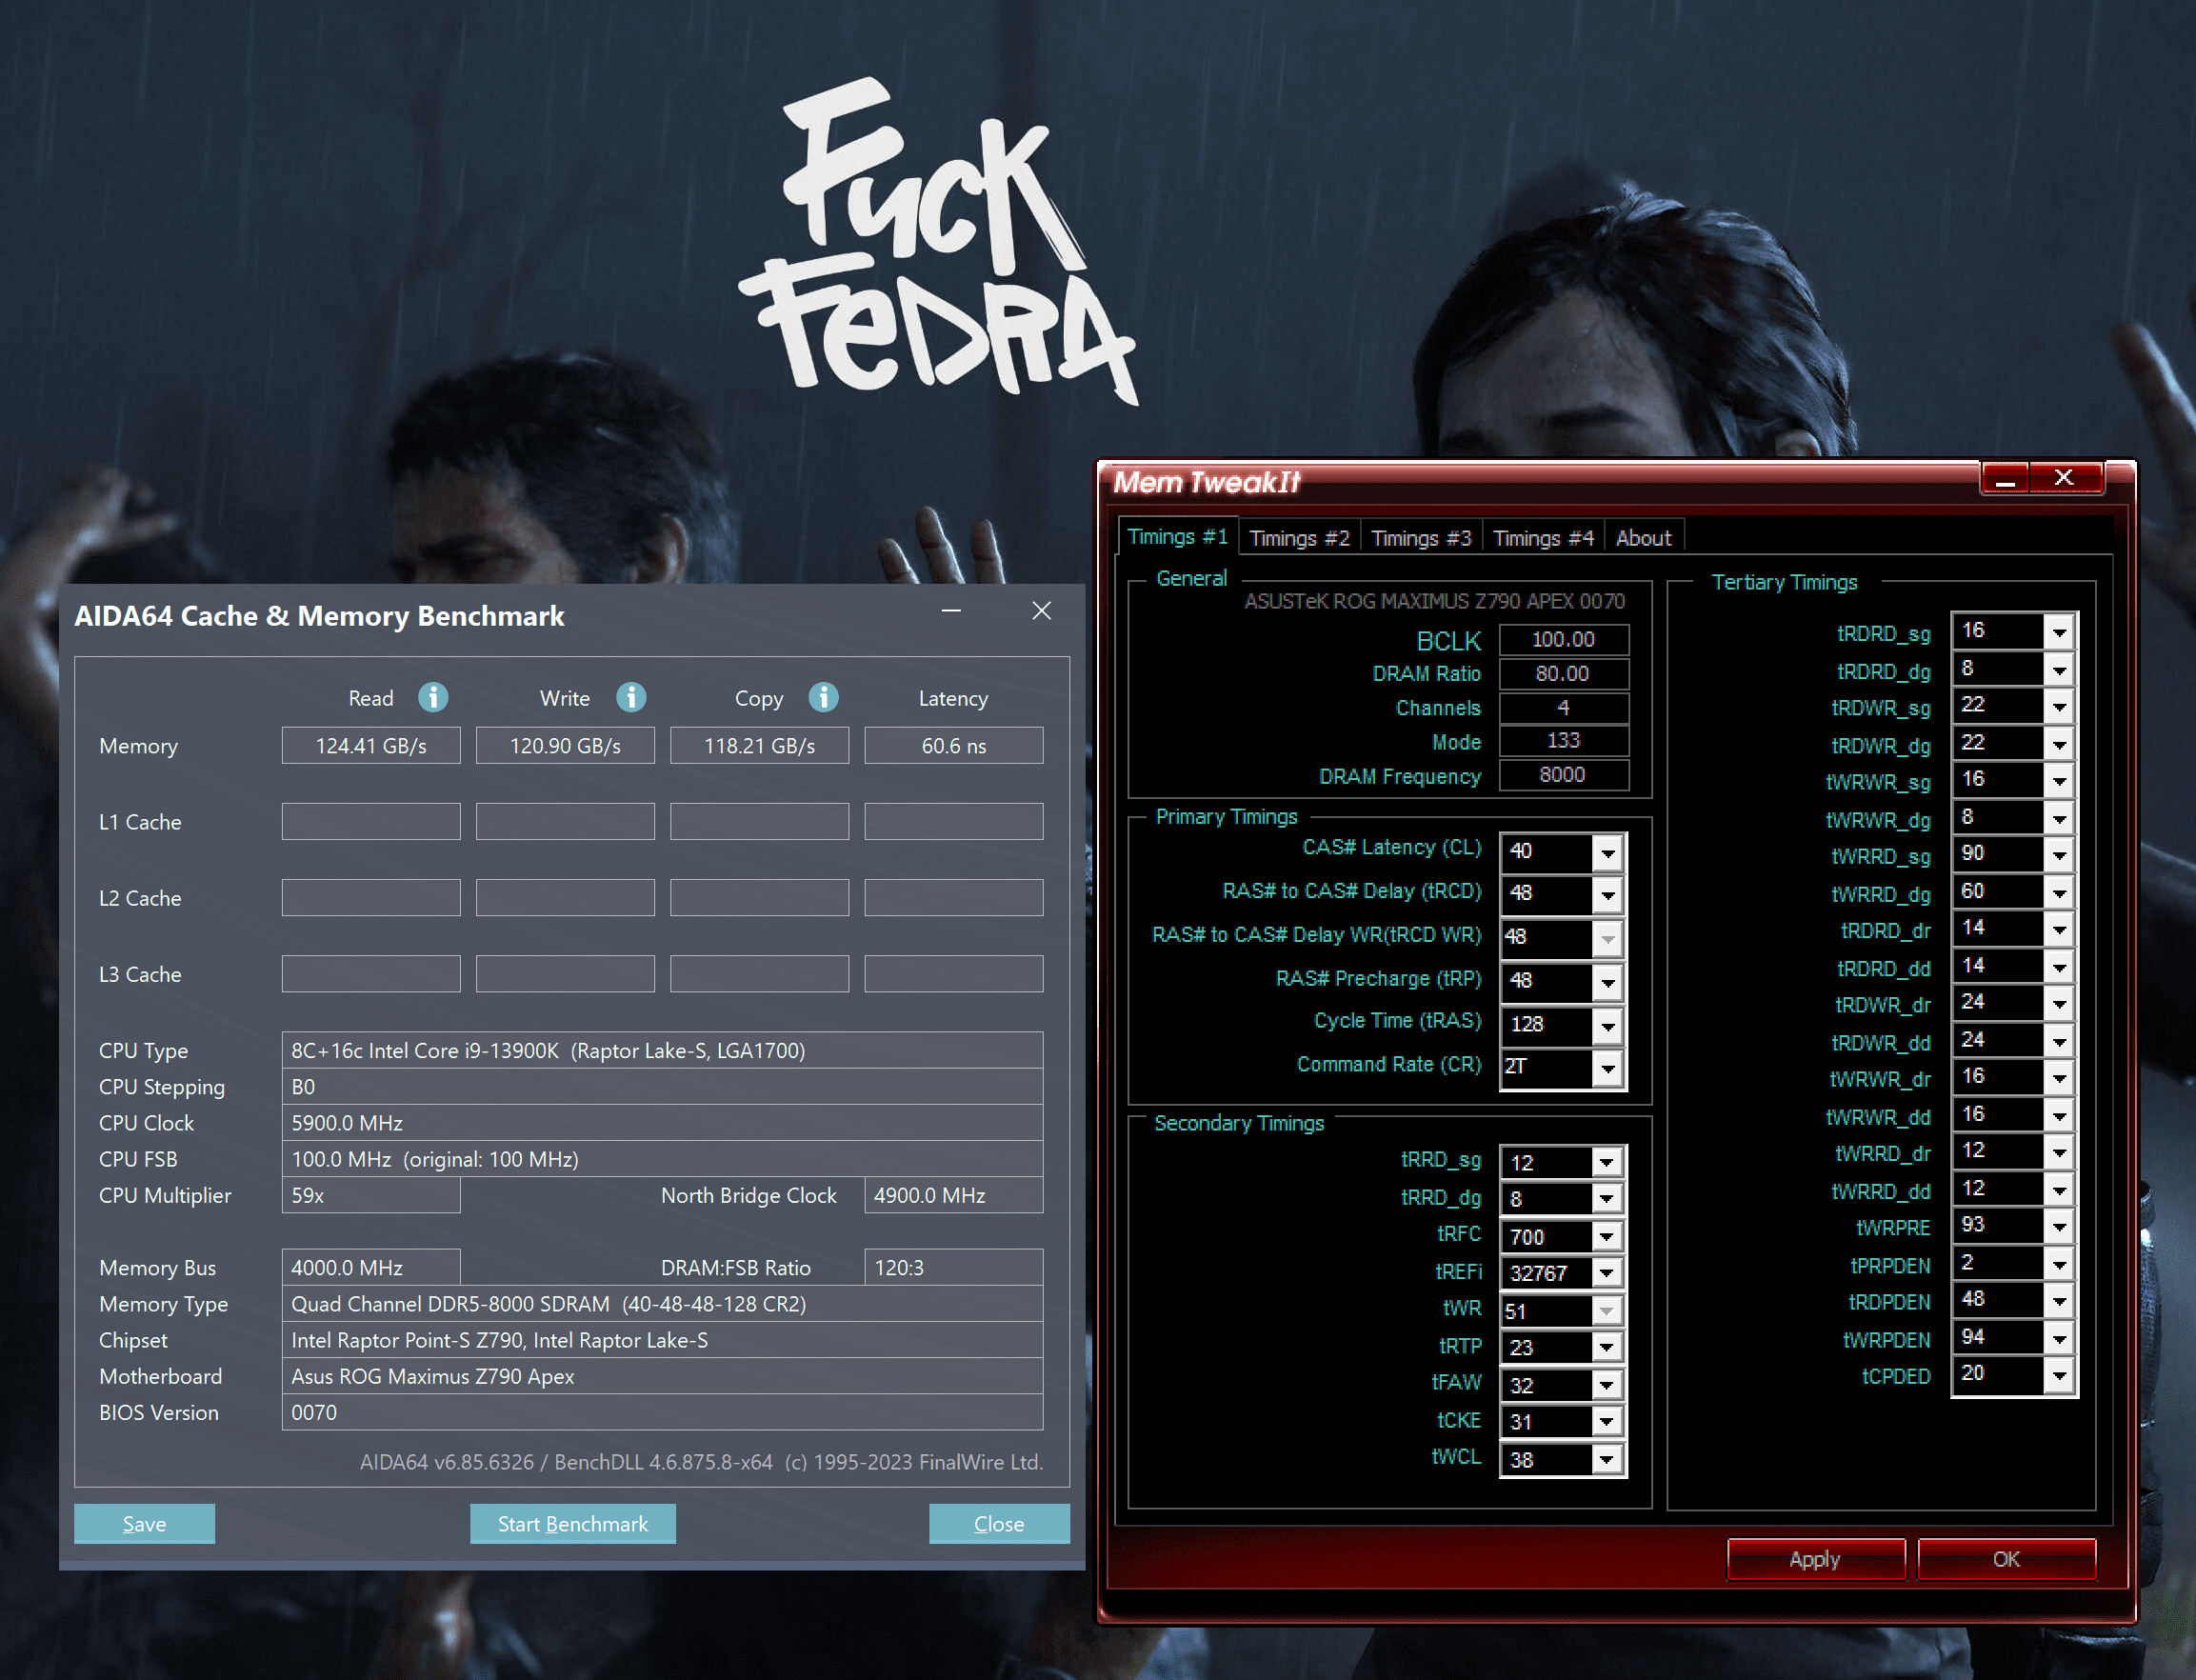Screen dimensions: 2196x1680
Task: Click the Write info icon in AIDA64
Action: (x=631, y=697)
